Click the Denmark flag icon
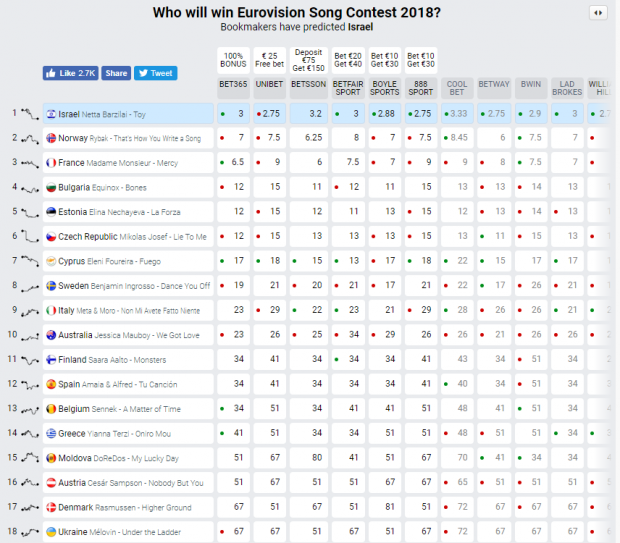The height and width of the screenshot is (543, 620). point(51,507)
